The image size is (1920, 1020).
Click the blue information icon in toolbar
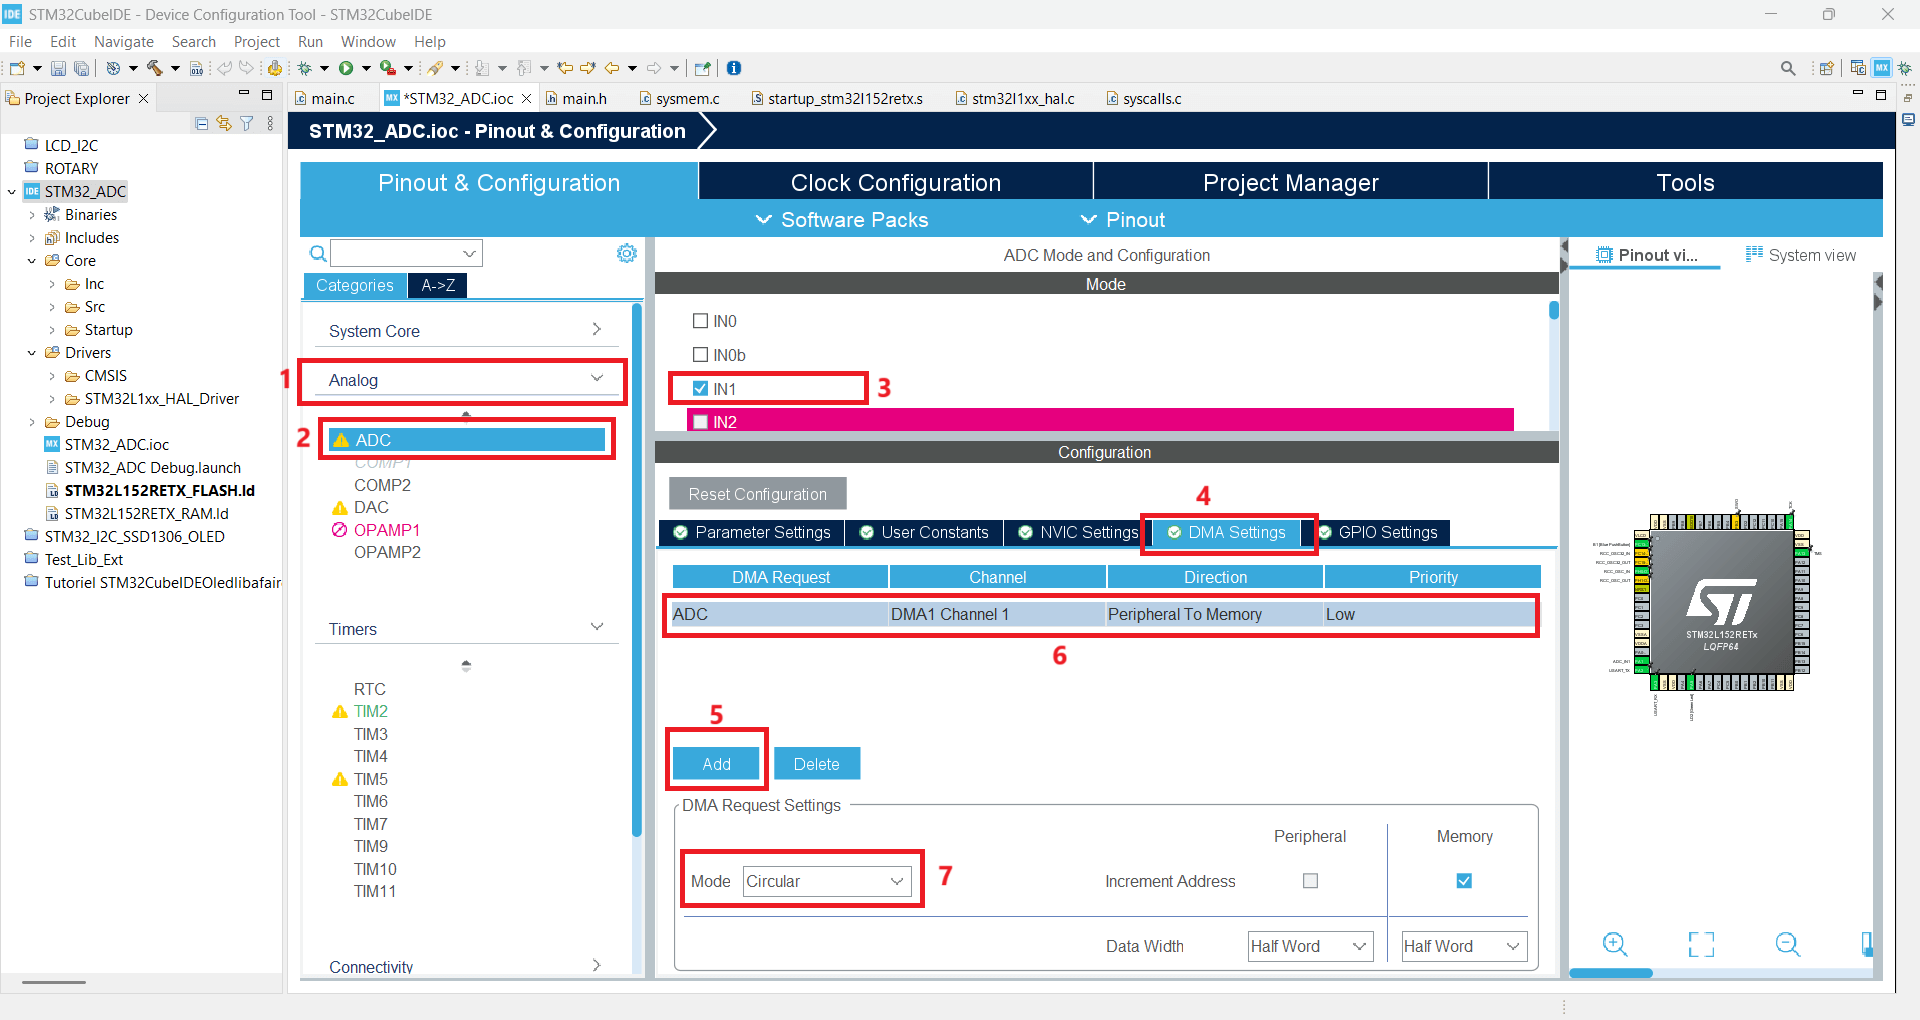pos(734,68)
